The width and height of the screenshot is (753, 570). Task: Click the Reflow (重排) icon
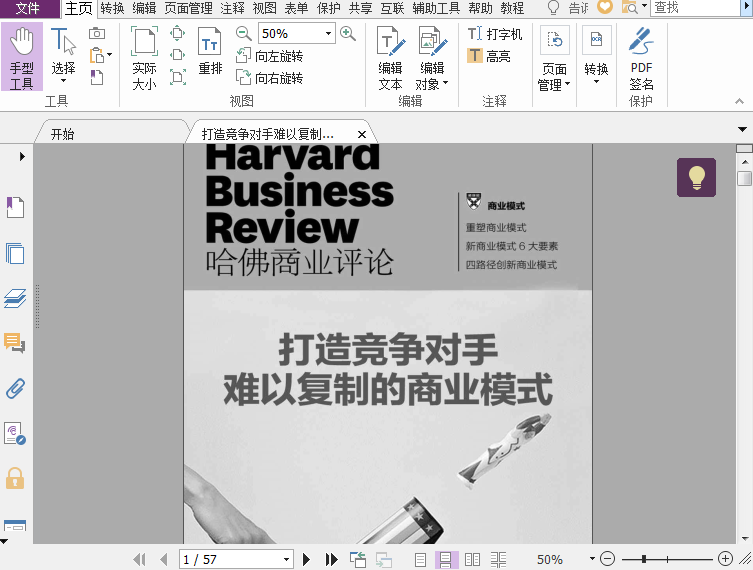(x=210, y=51)
